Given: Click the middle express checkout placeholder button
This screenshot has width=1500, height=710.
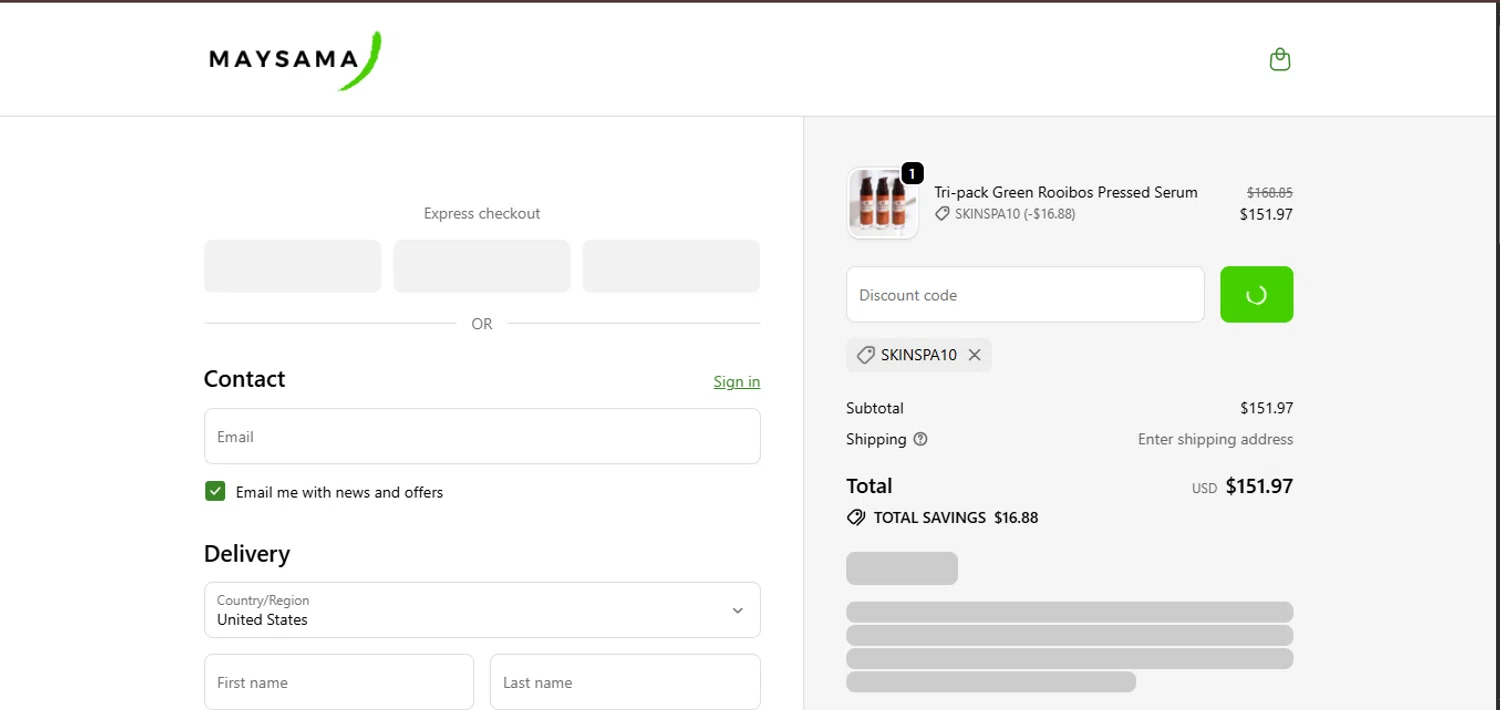Looking at the screenshot, I should click(482, 266).
